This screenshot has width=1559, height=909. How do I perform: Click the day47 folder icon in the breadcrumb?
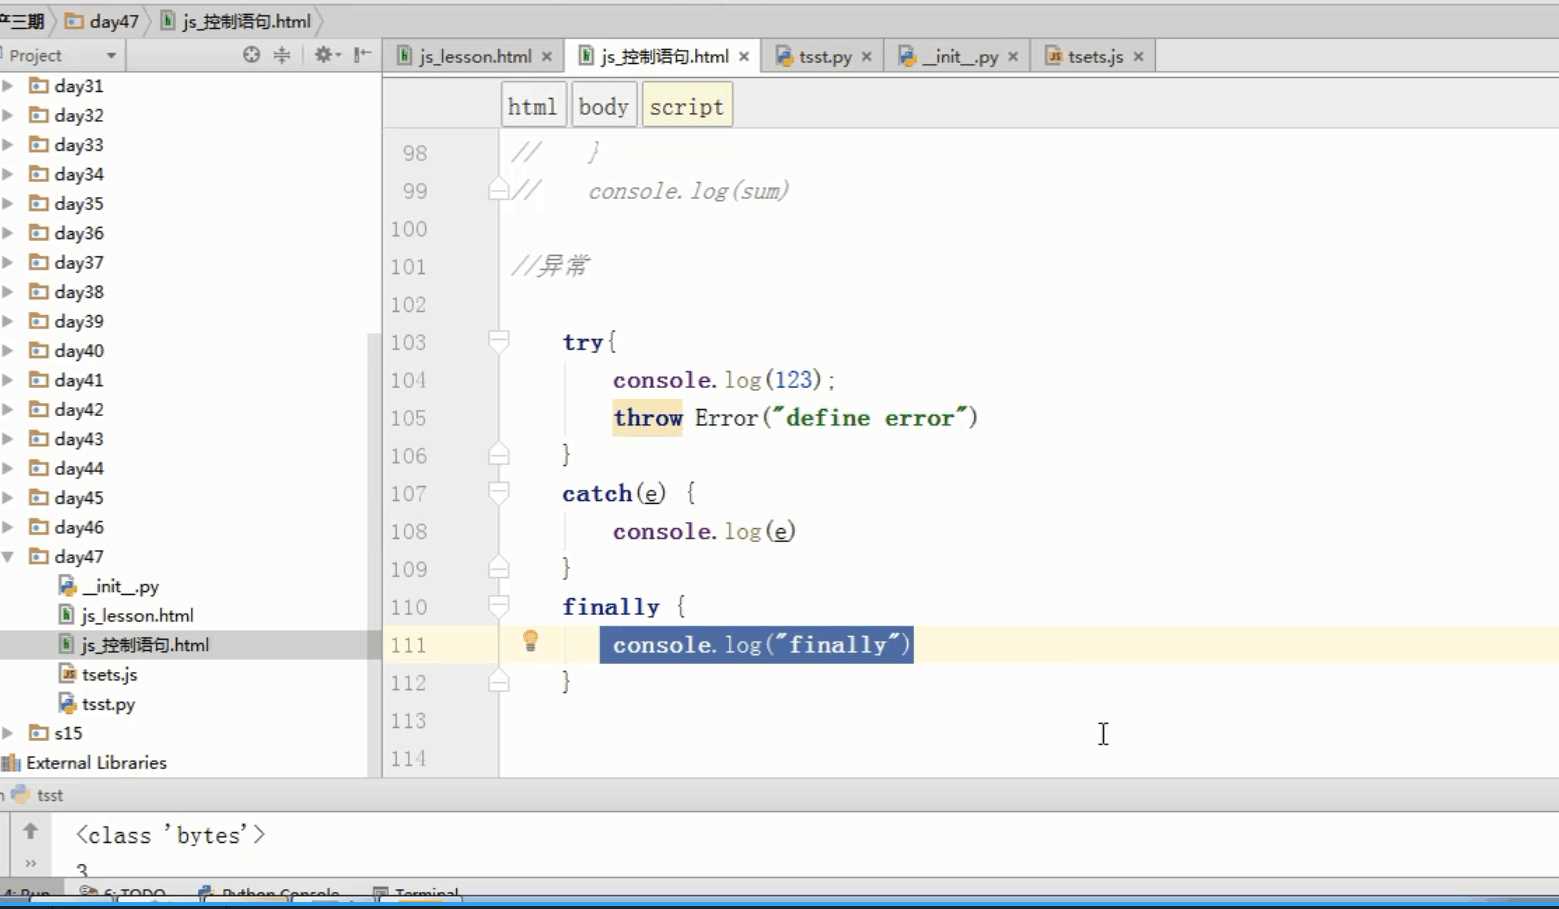pos(74,21)
